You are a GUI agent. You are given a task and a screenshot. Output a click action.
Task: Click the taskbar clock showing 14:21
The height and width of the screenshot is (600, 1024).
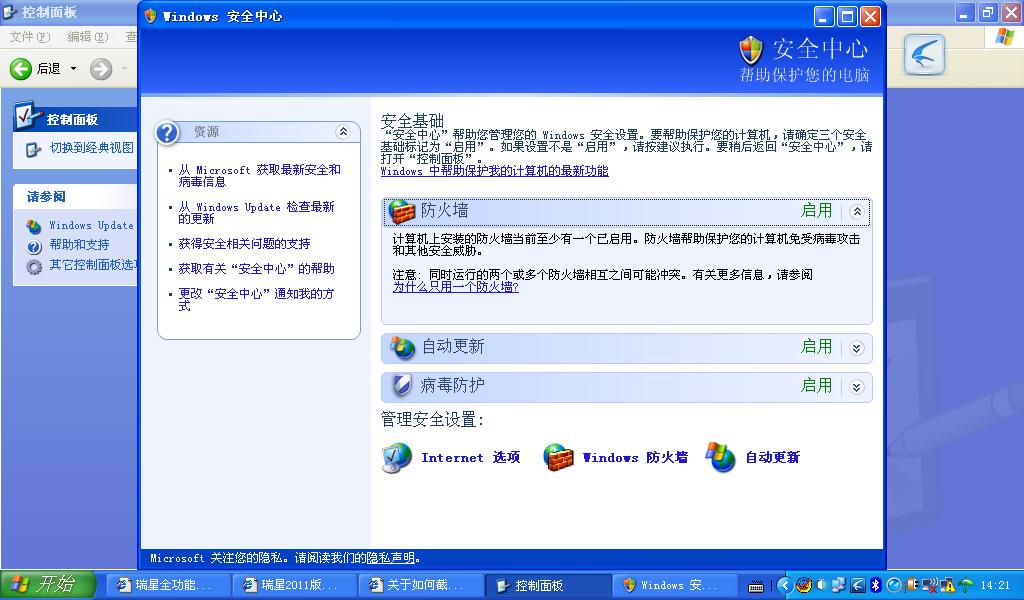click(995, 586)
